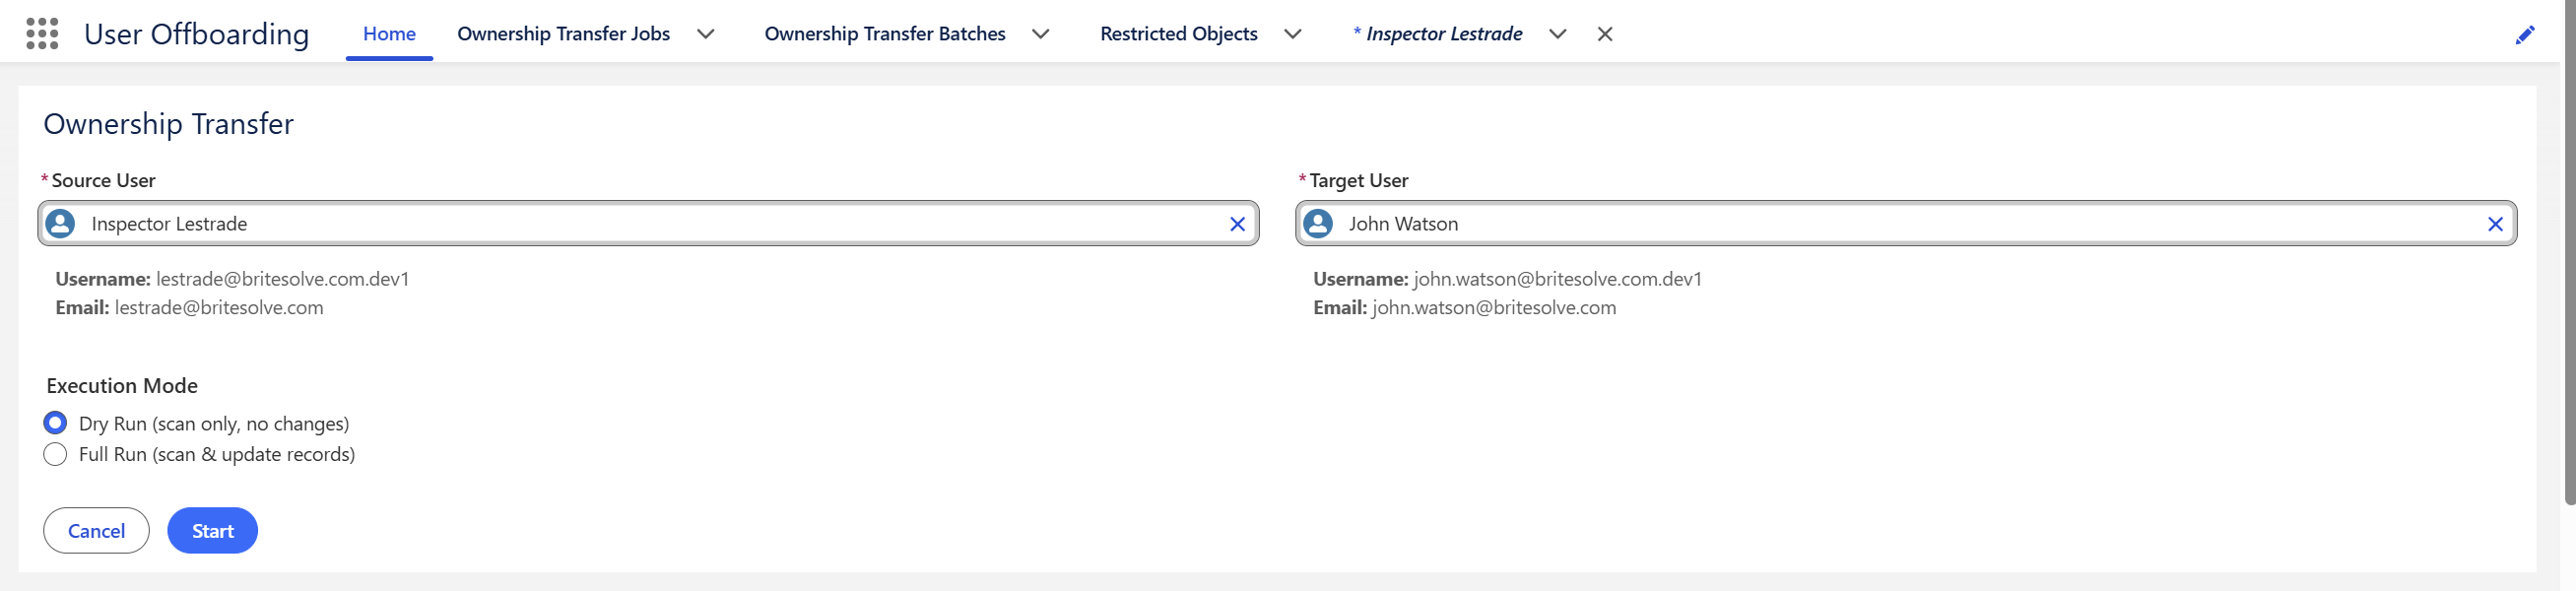Open the App Launcher dots grid
The image size is (2576, 591).
pyautogui.click(x=42, y=34)
